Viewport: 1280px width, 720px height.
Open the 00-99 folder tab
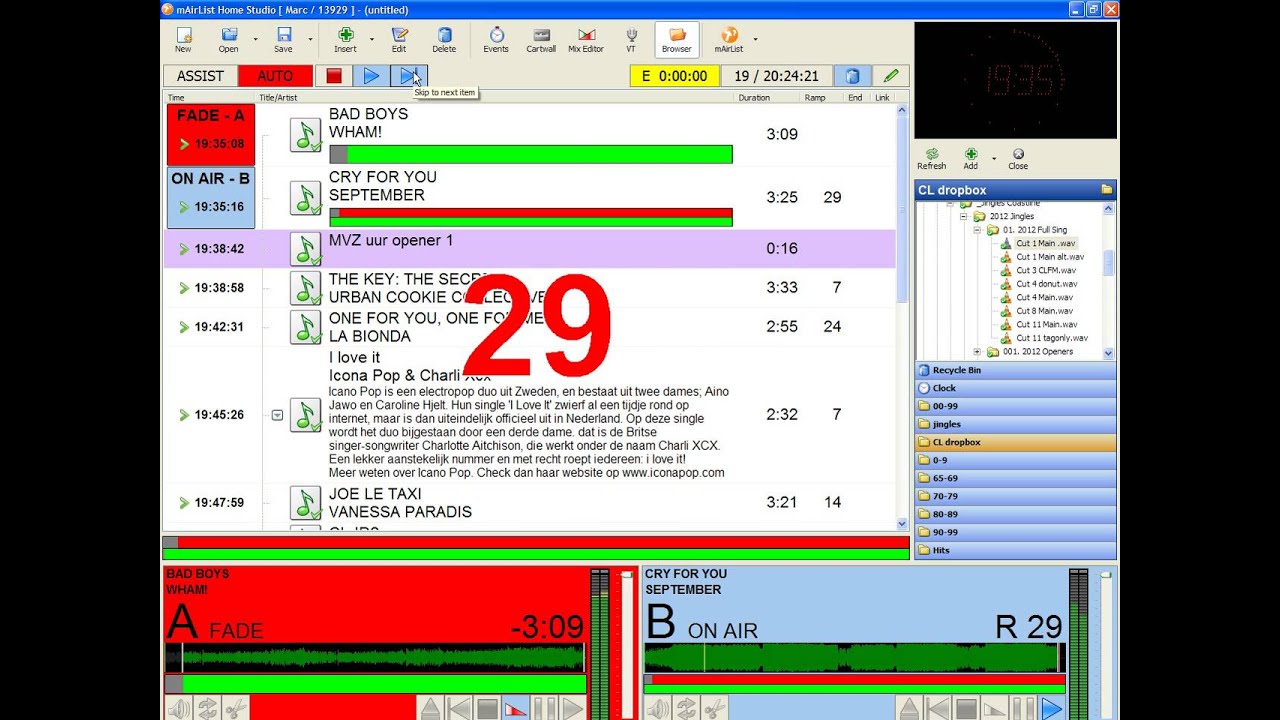click(1015, 406)
